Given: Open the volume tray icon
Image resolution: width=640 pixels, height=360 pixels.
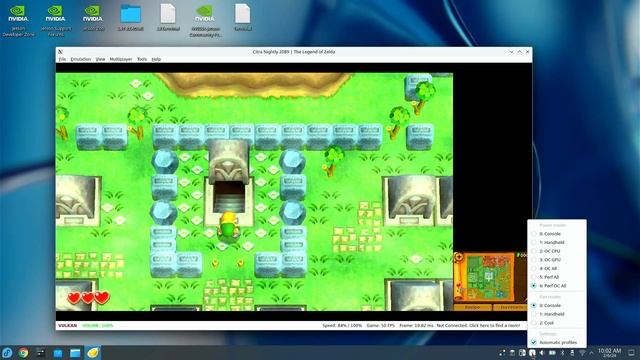Looking at the screenshot, I should [x=542, y=353].
